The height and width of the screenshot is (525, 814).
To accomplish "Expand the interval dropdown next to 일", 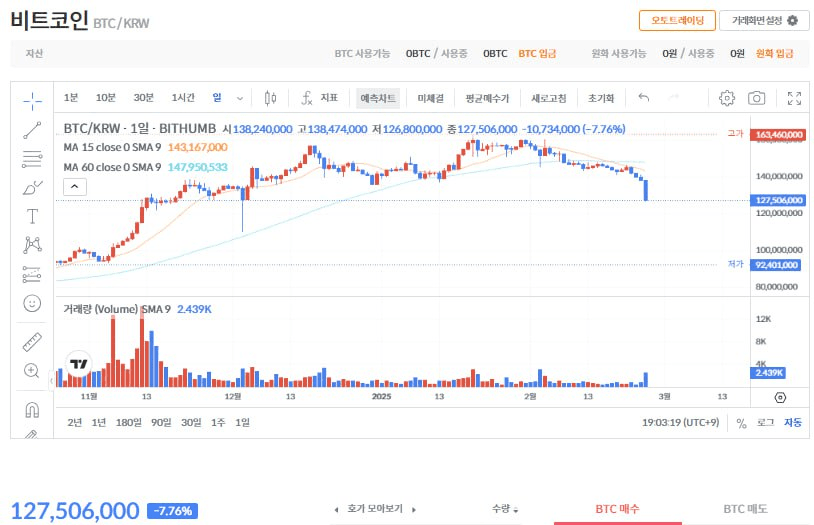I will tap(239, 98).
